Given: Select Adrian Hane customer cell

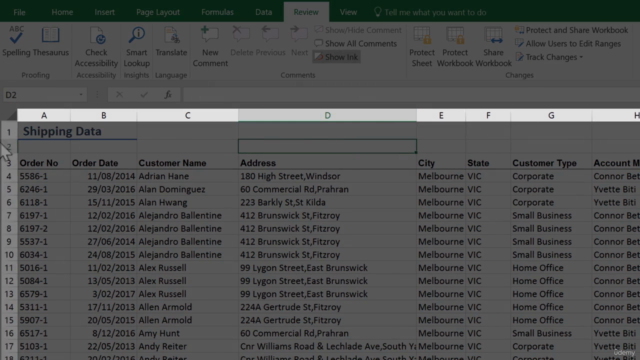Looking at the screenshot, I should [187, 176].
